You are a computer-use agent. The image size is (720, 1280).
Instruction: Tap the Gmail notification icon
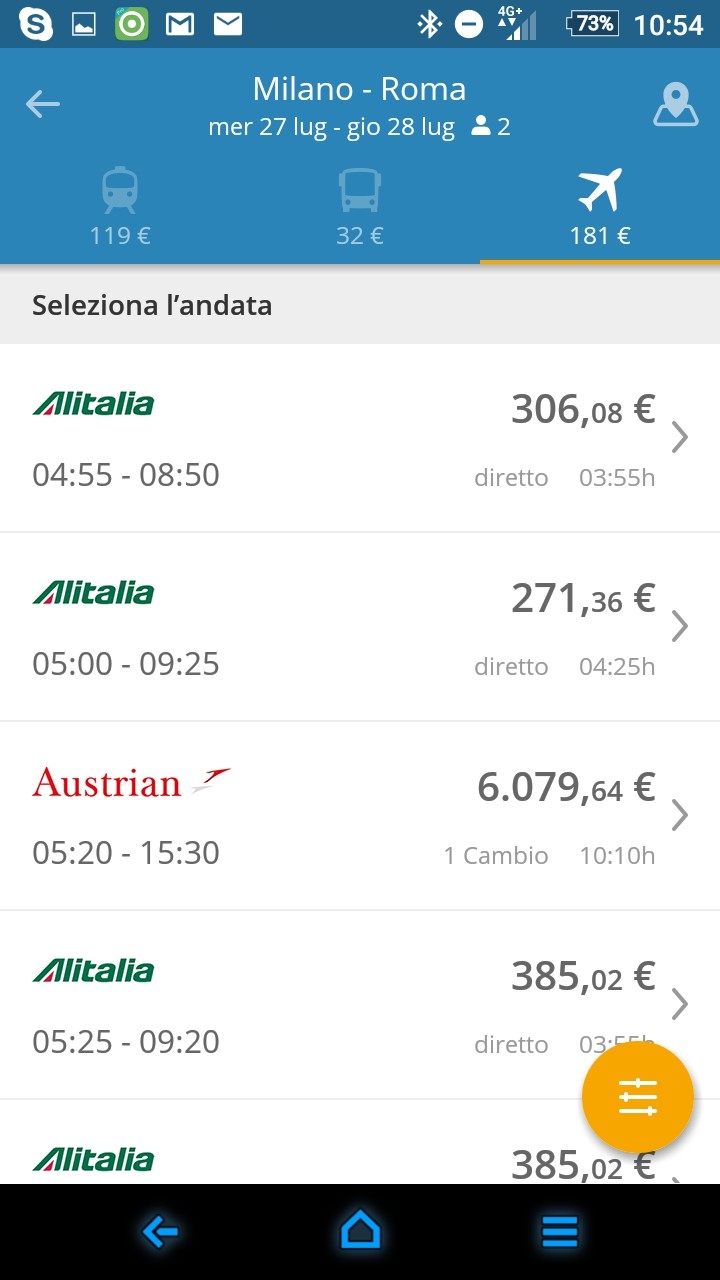pos(180,23)
